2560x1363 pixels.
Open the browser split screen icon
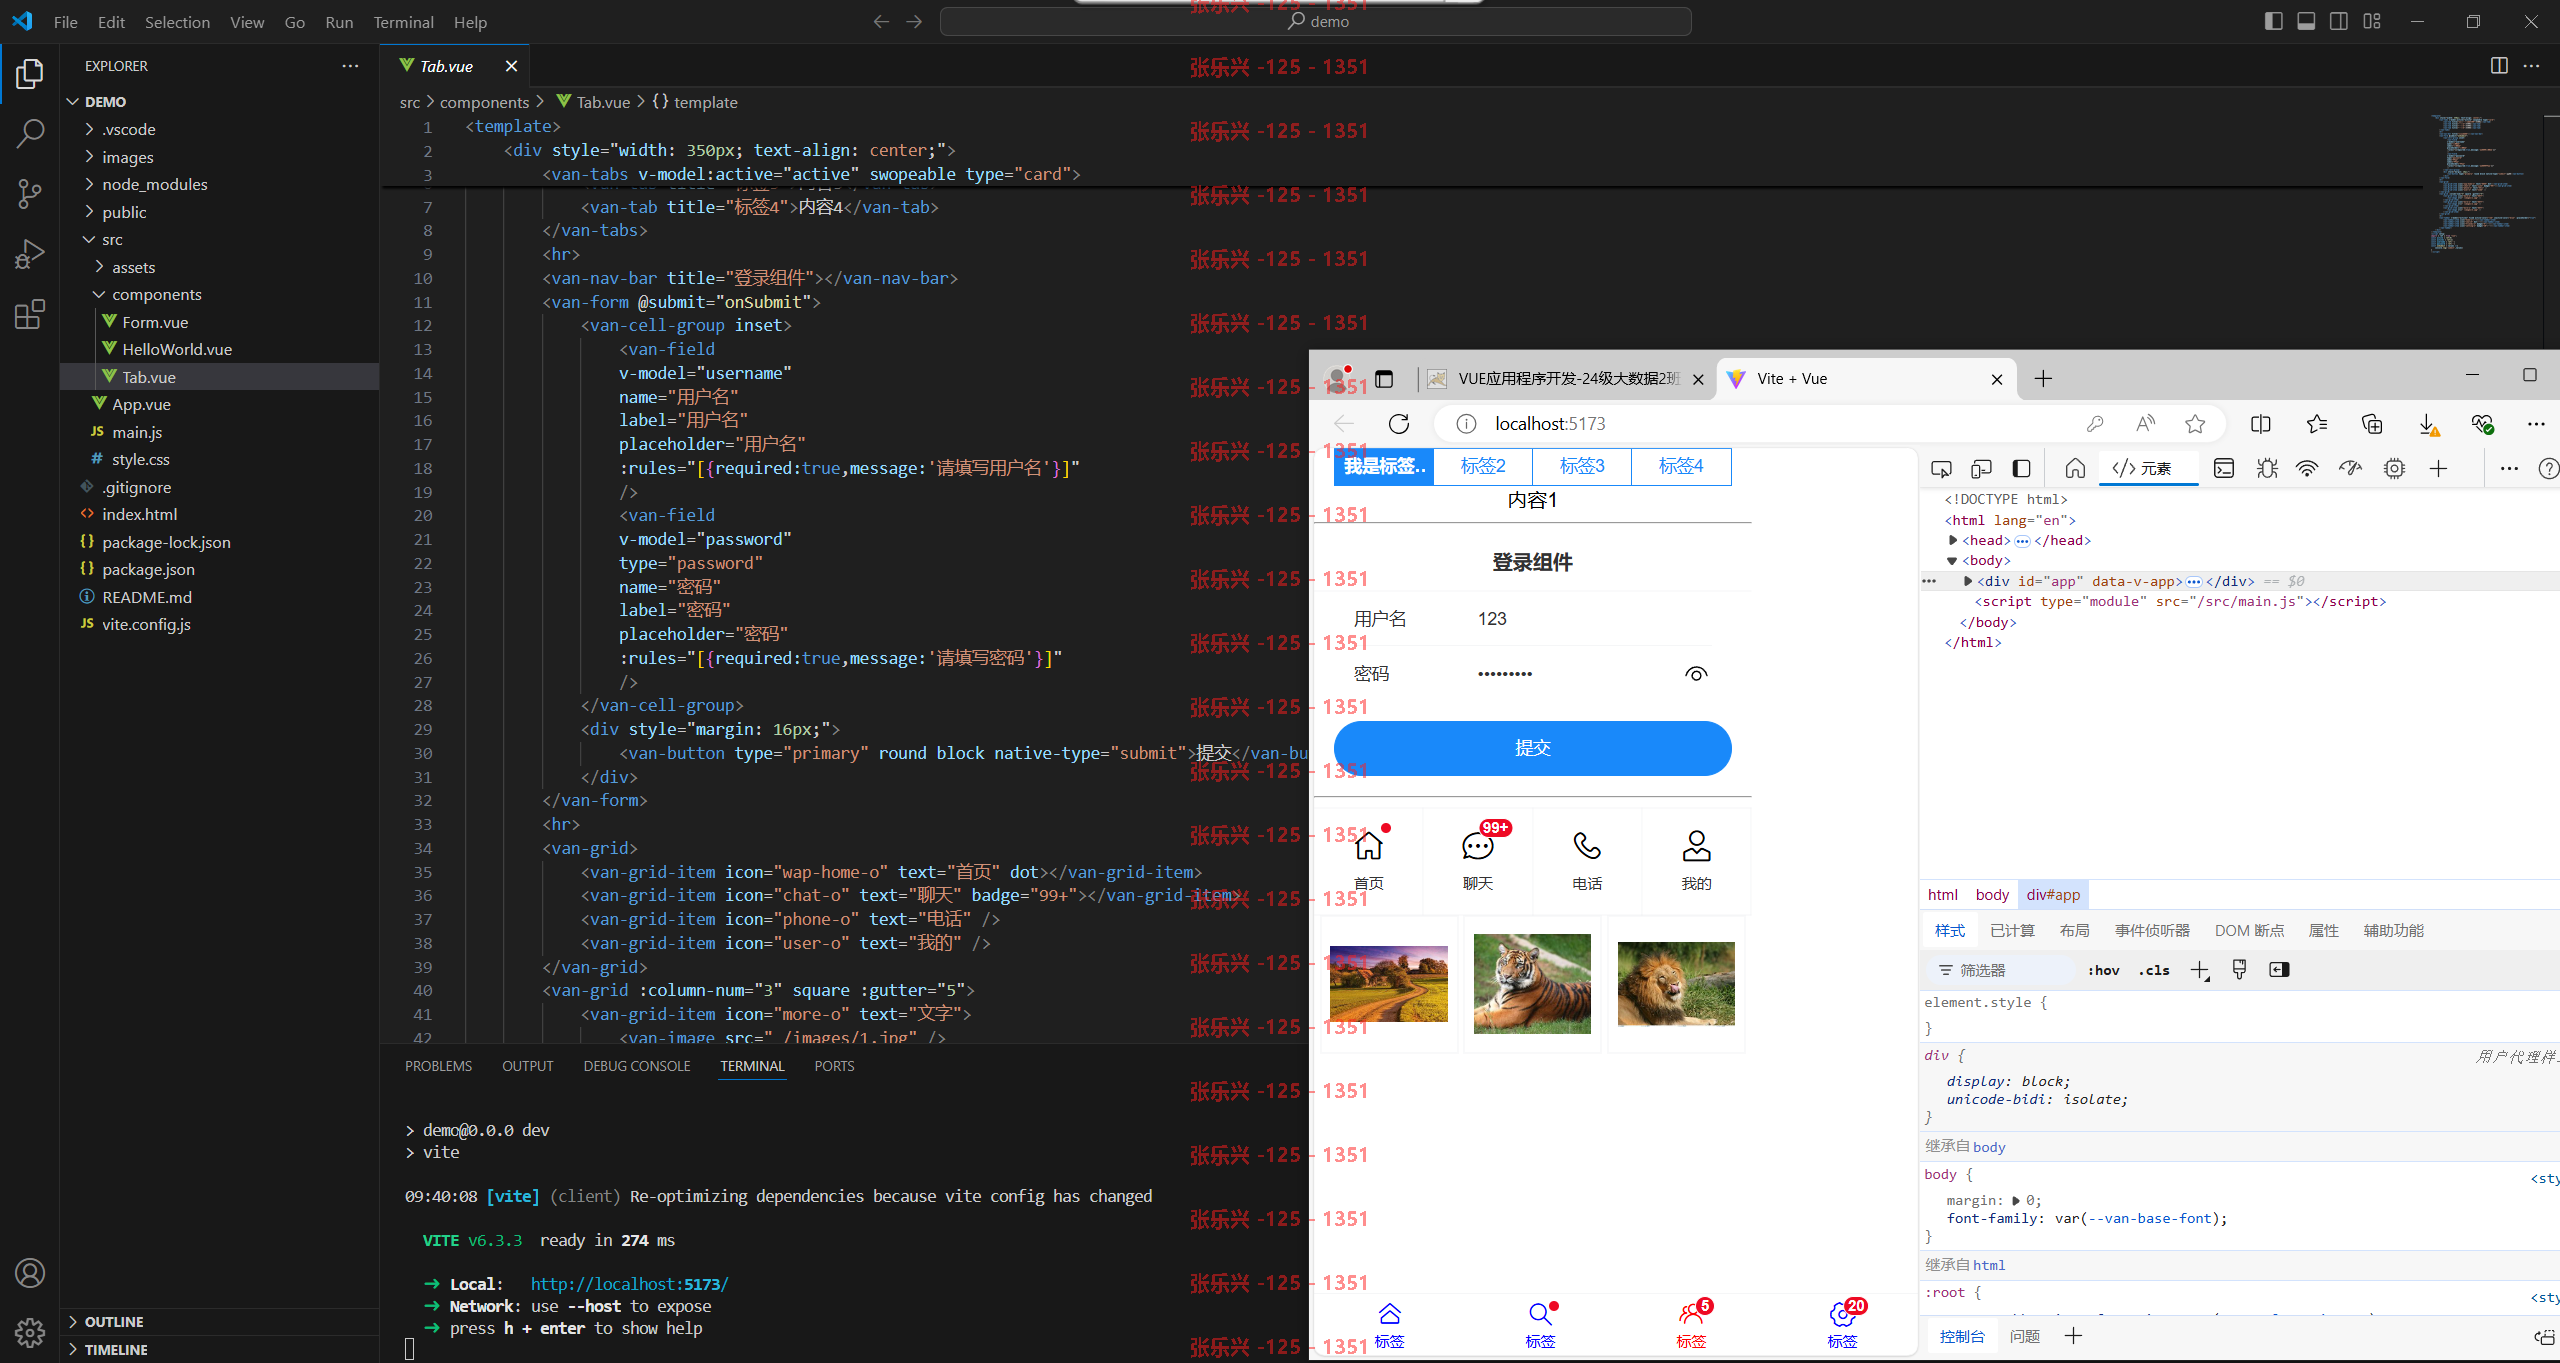(2260, 424)
